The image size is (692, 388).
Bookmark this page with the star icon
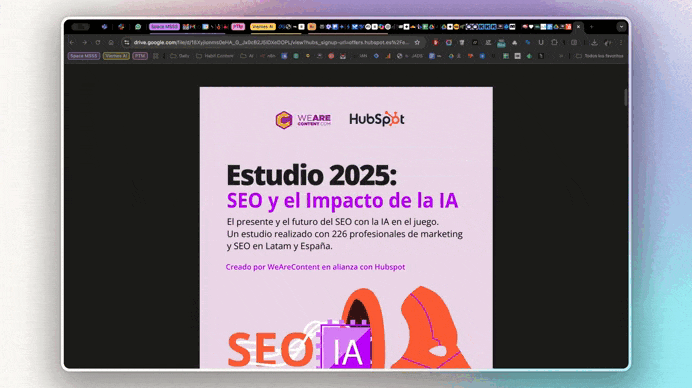coord(417,42)
